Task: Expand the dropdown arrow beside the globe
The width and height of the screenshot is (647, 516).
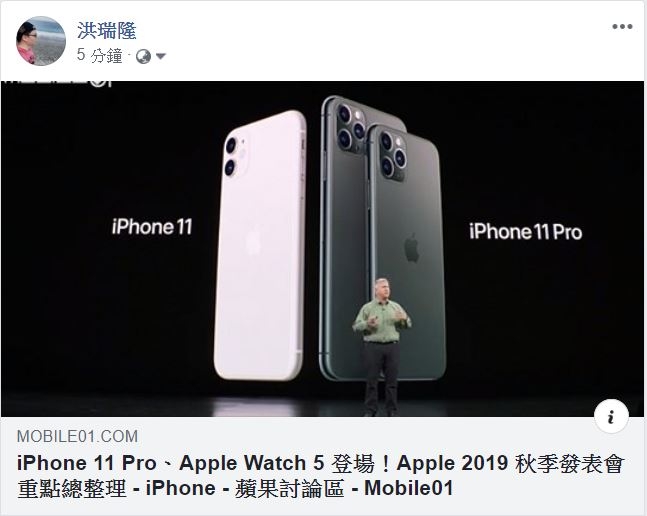Action: (x=161, y=56)
